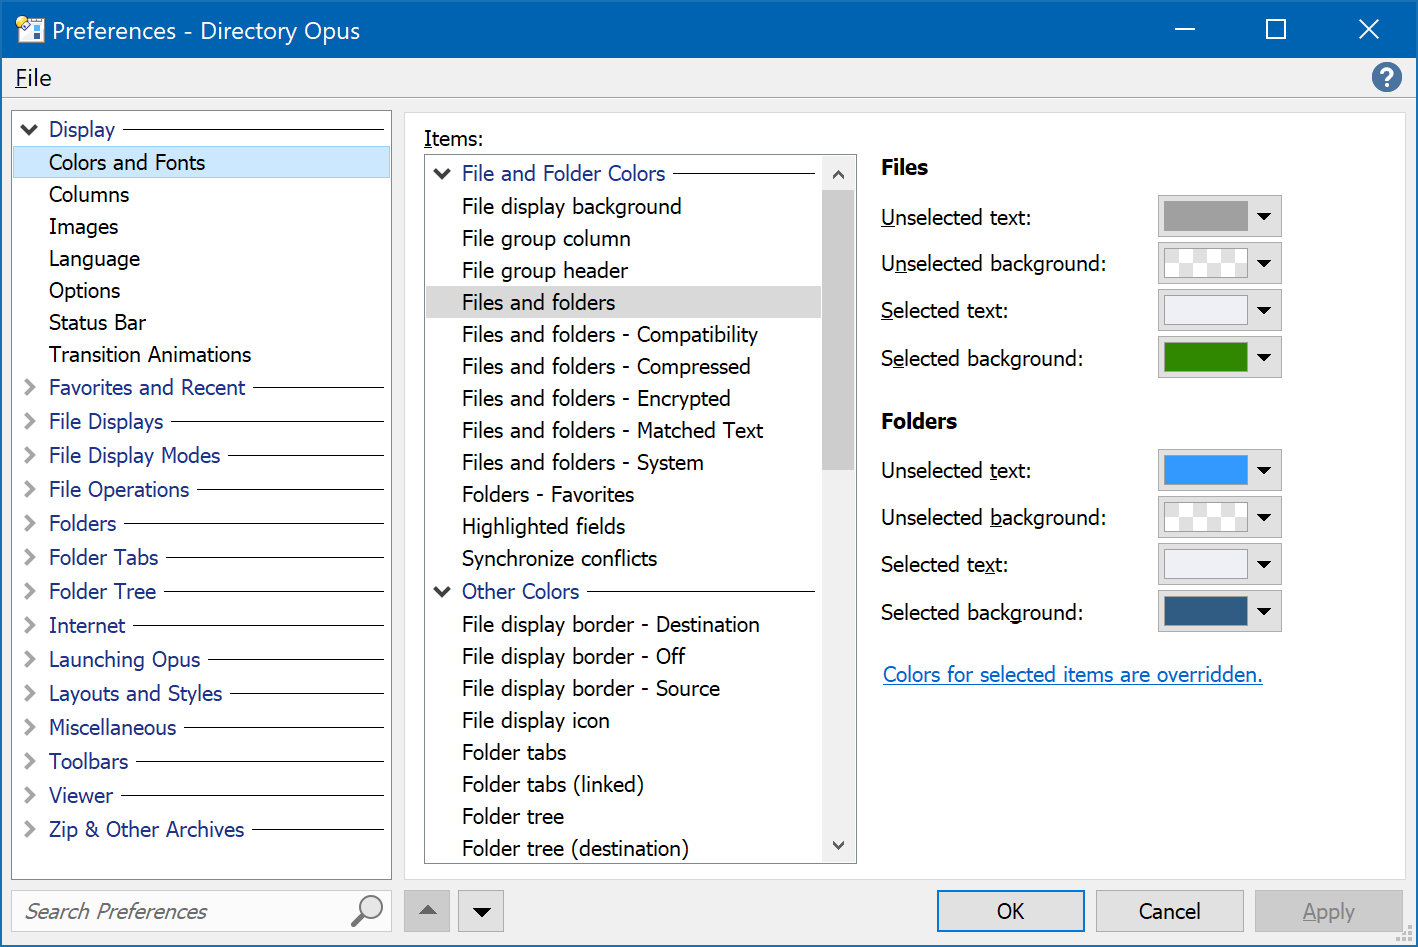Screen dimensions: 1418x947
Task: Open Folders Selected text color dropdown
Action: pos(1264,564)
